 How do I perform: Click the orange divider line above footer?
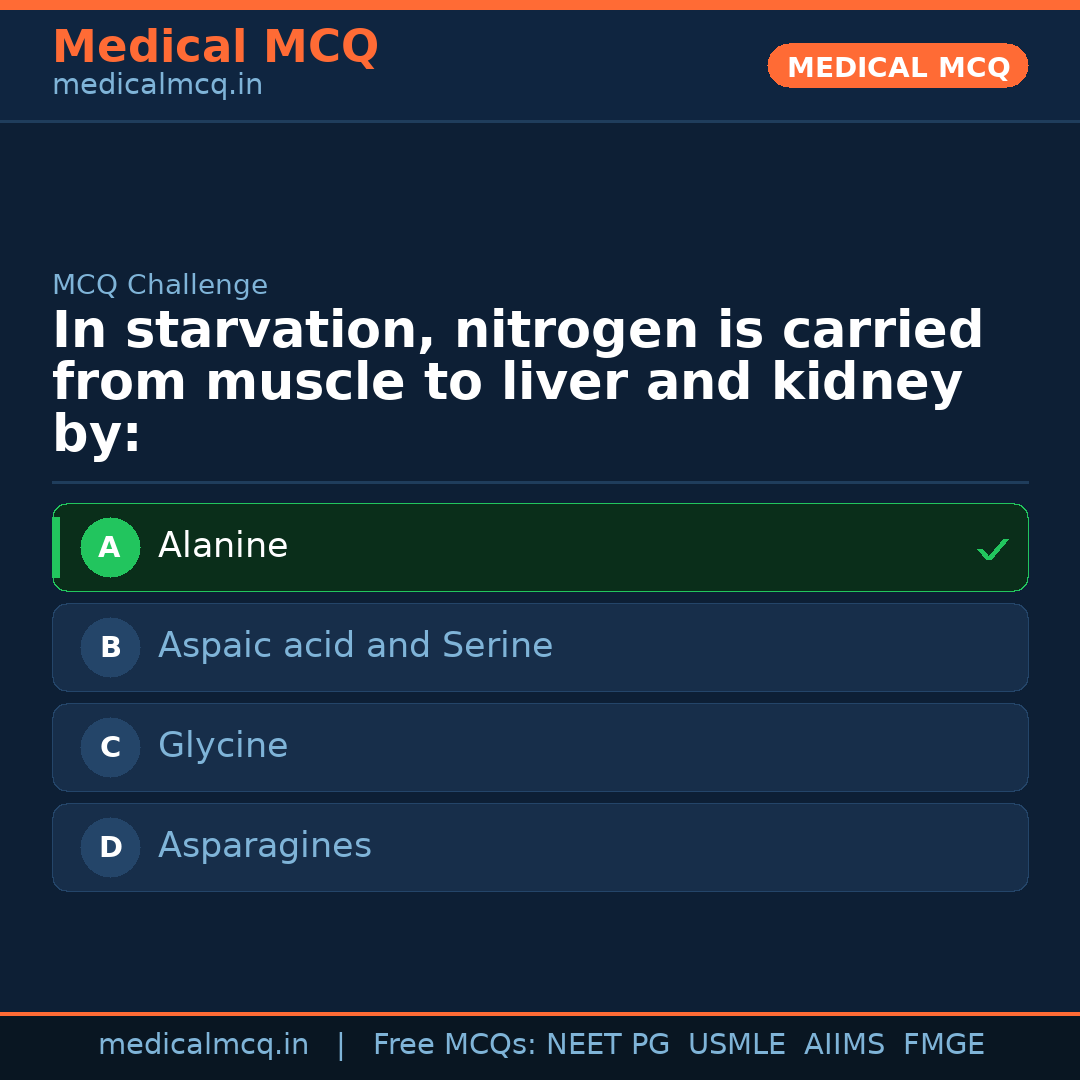point(540,1012)
